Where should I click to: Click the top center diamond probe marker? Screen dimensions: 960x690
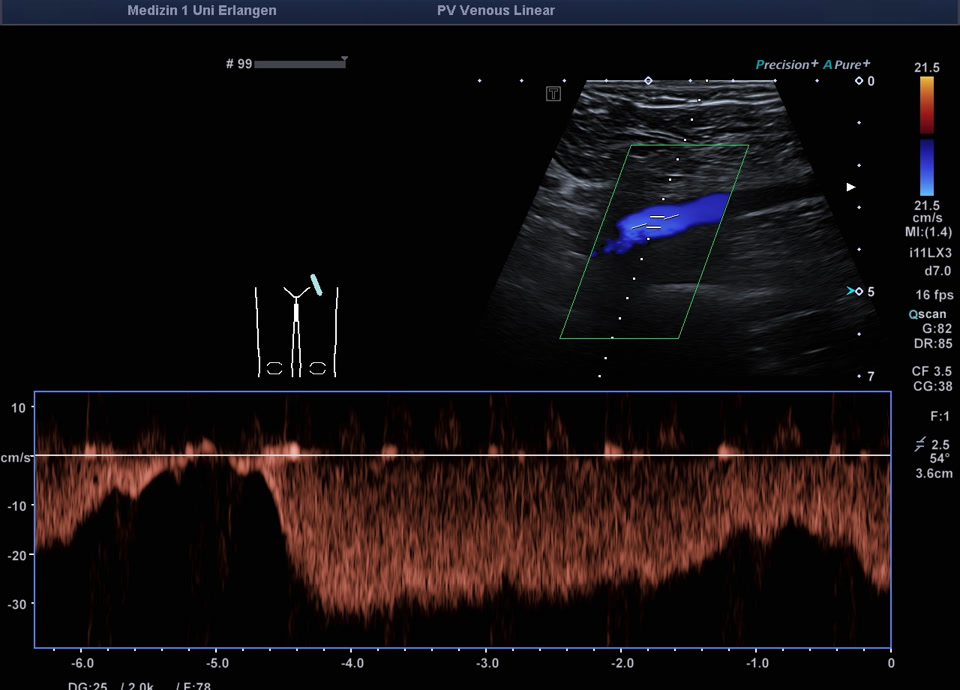tap(648, 80)
